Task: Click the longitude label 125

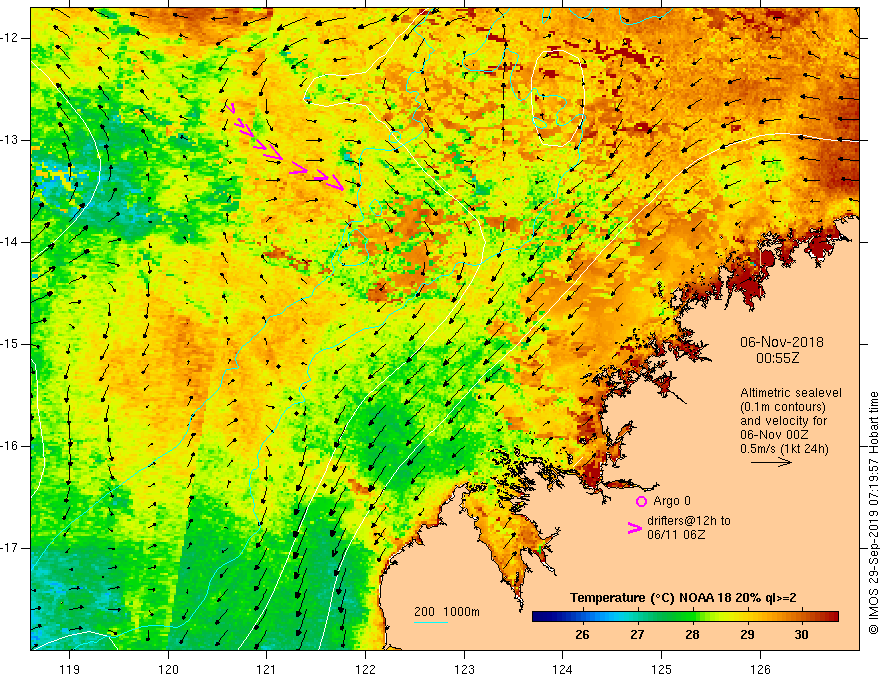Action: coord(662,669)
